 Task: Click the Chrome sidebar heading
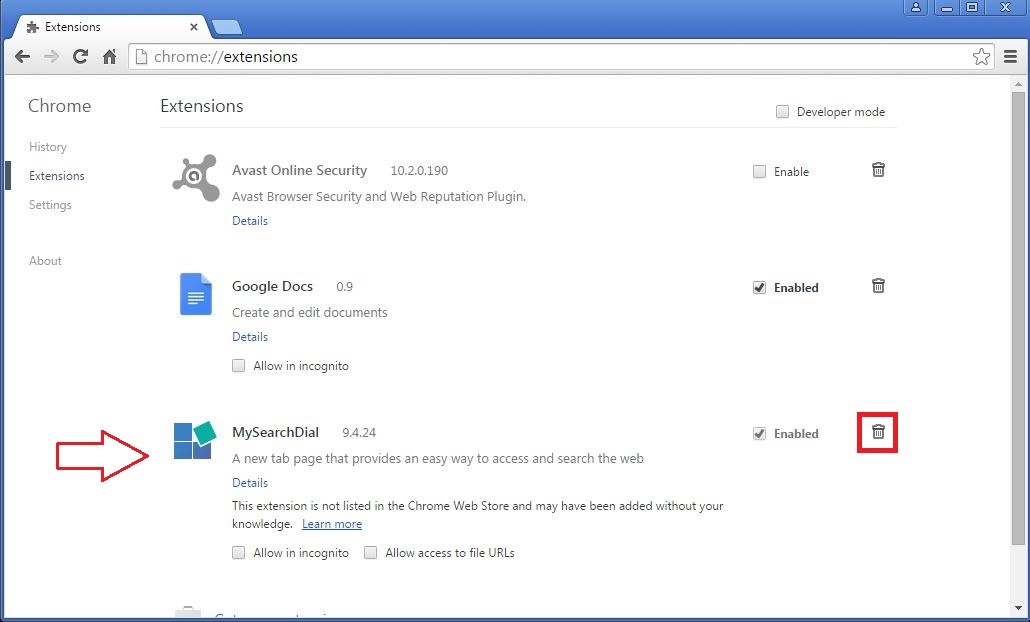(x=60, y=106)
